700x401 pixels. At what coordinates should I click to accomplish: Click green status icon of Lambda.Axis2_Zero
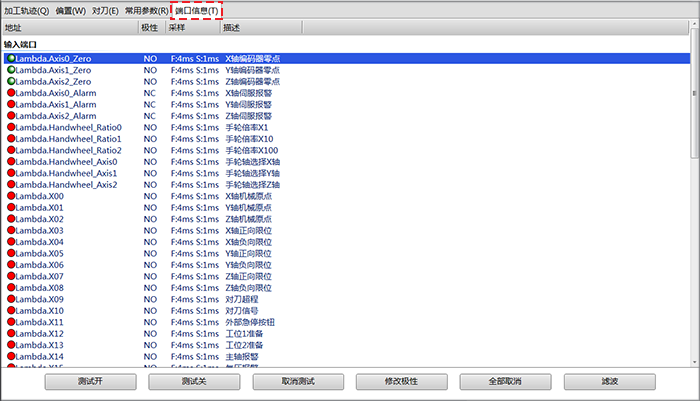[x=11, y=81]
